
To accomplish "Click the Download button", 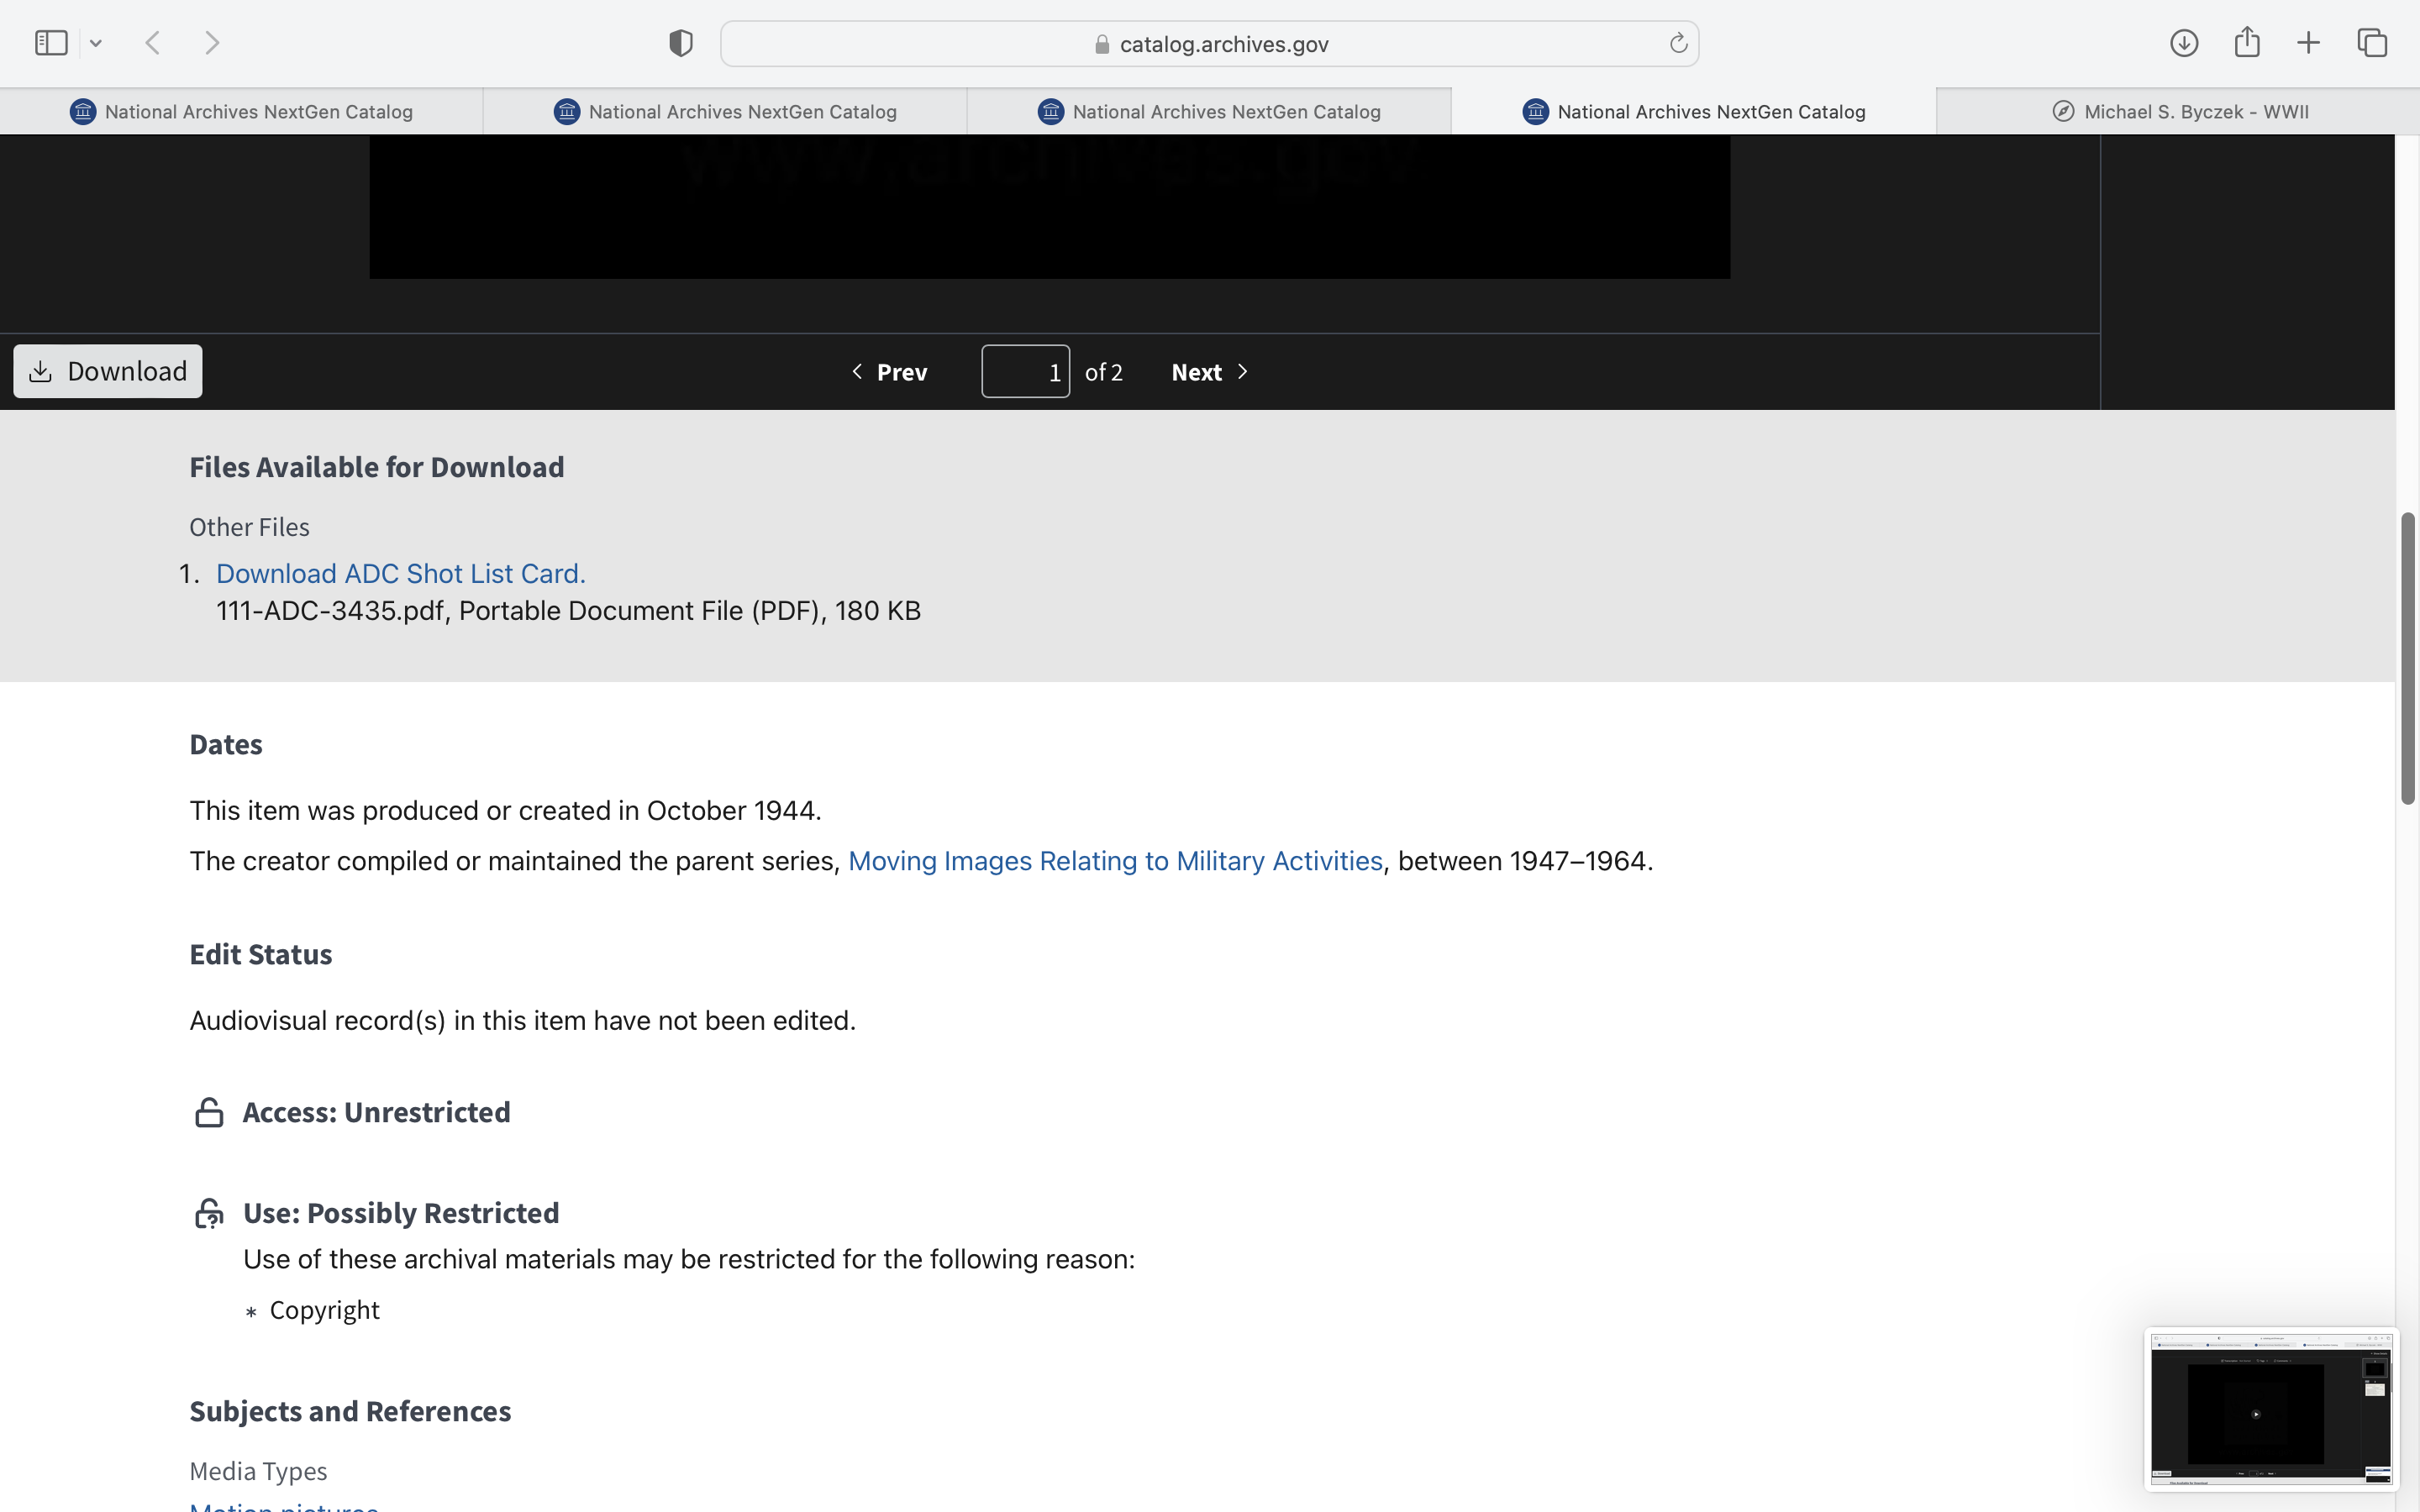I will [x=108, y=371].
